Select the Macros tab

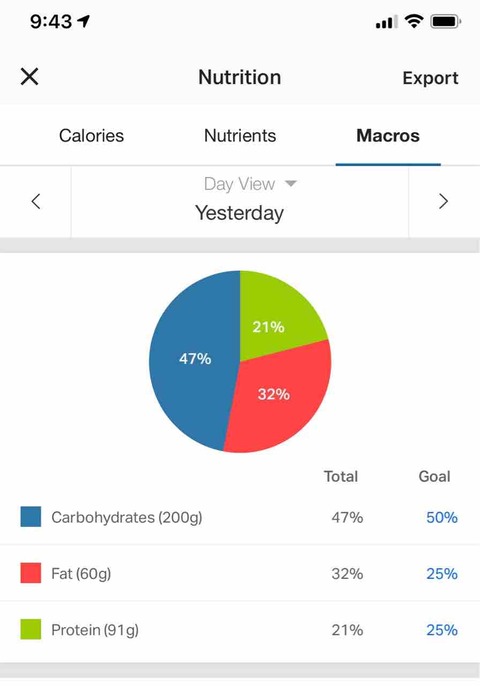click(x=388, y=136)
